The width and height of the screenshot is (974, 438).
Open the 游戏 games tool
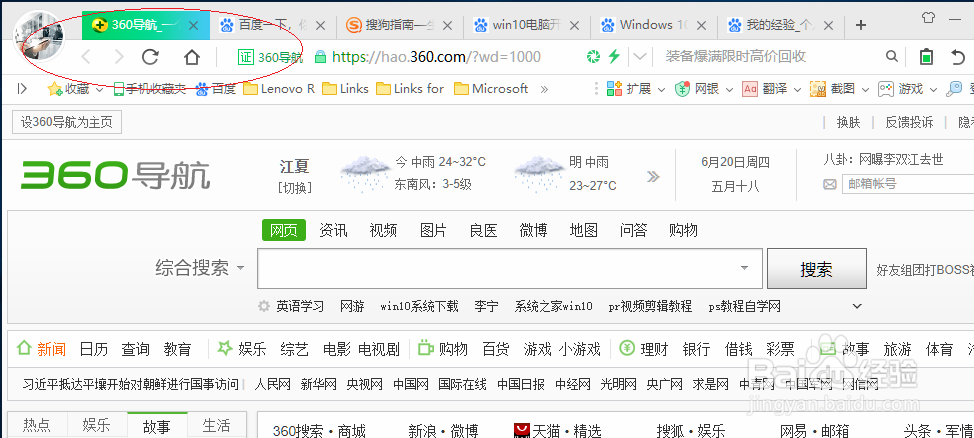[886, 89]
